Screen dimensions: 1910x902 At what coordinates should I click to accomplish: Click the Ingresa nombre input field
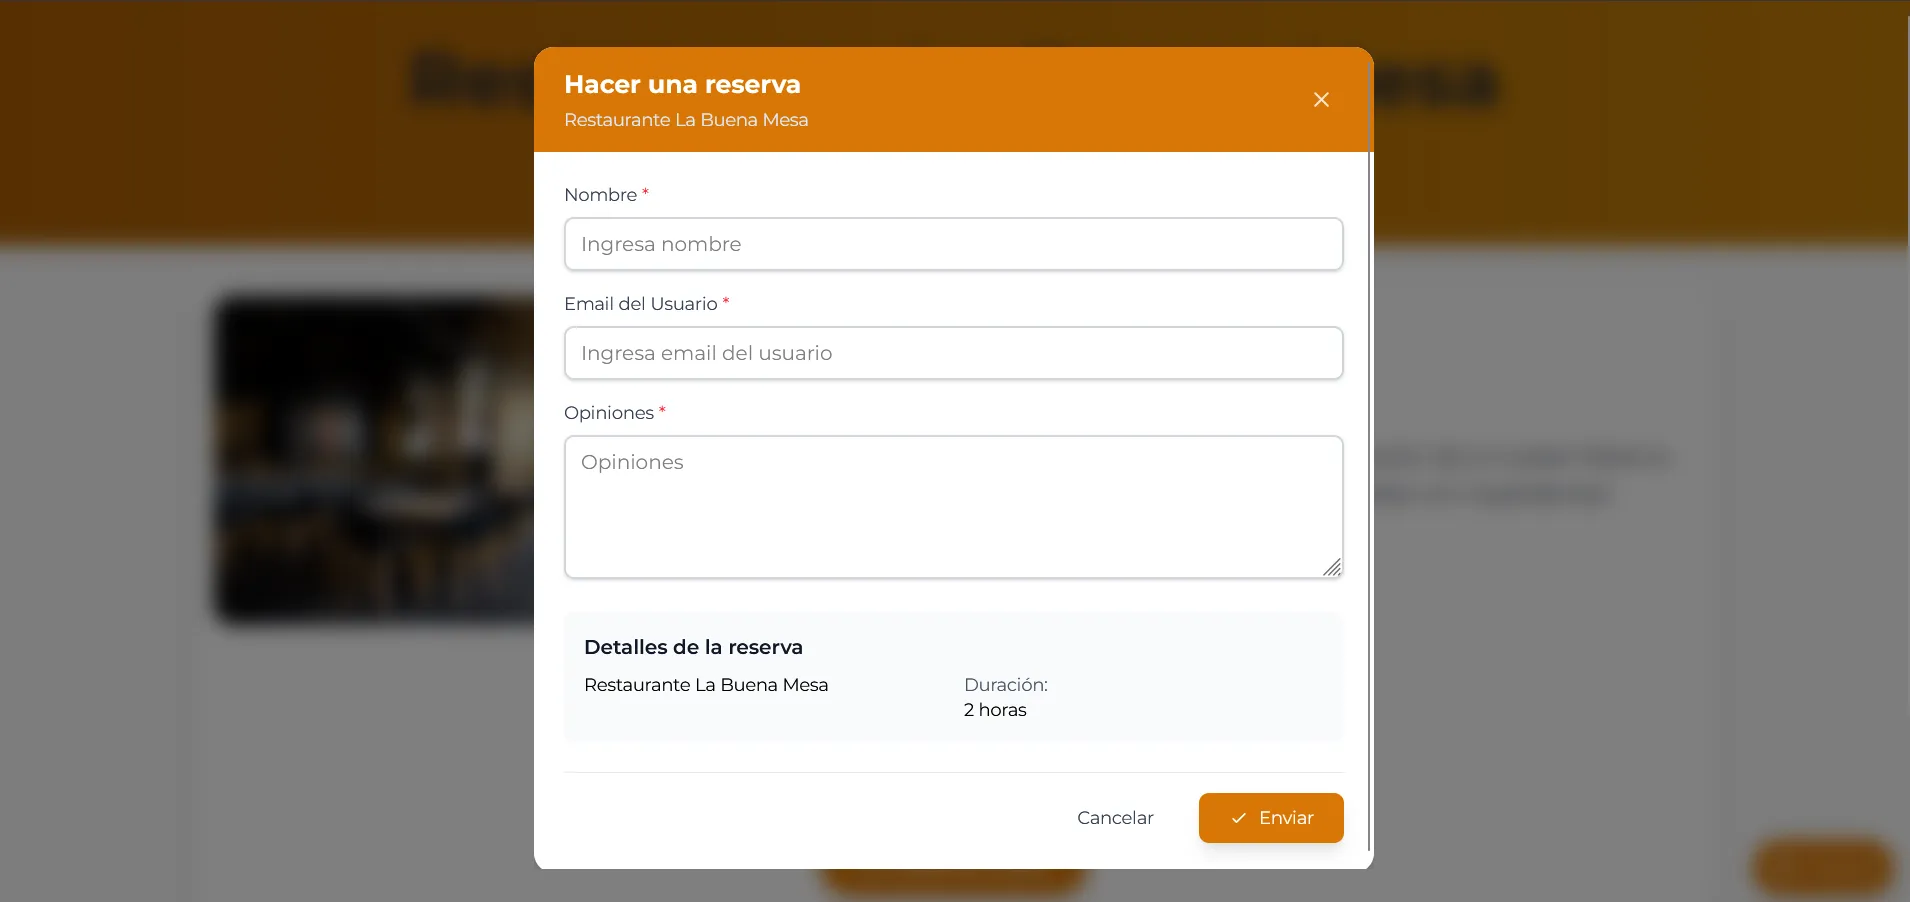(953, 243)
